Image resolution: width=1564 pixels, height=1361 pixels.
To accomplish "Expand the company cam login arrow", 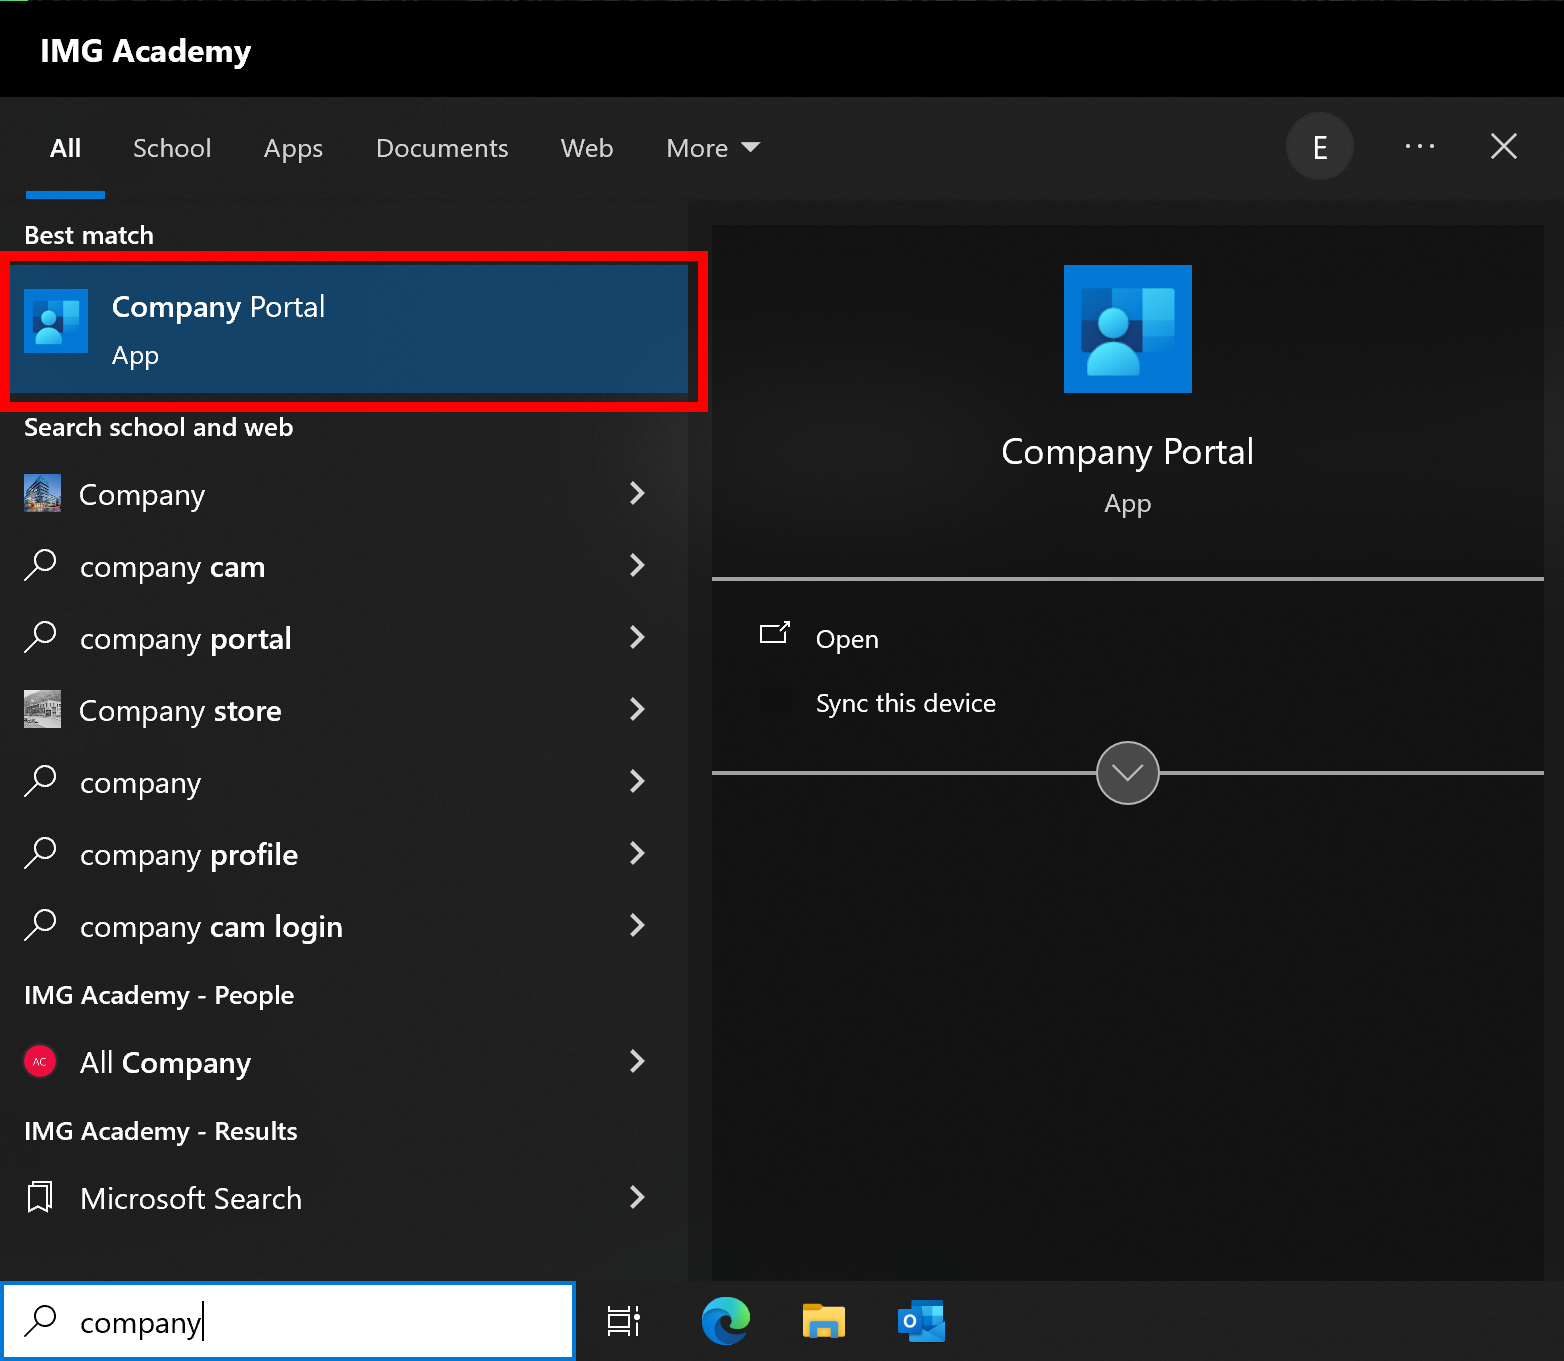I will click(x=637, y=925).
